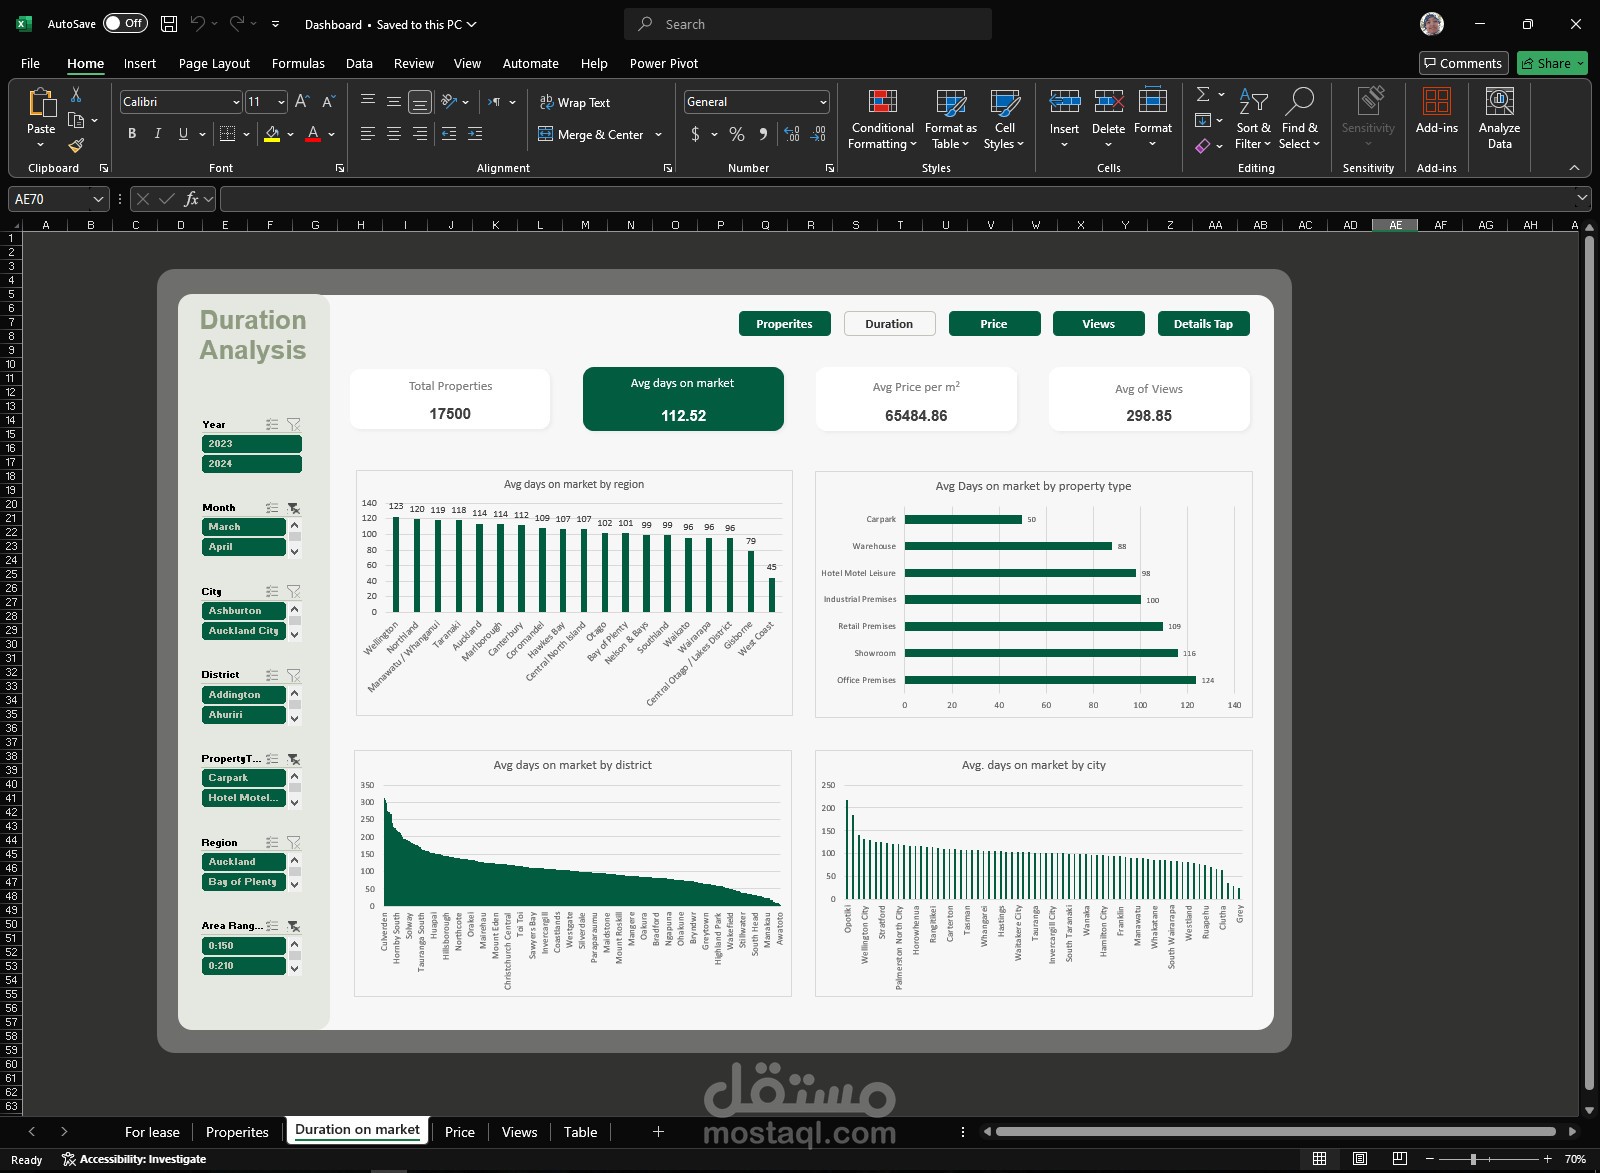Toggle bold formatting
Image resolution: width=1600 pixels, height=1173 pixels.
131,133
